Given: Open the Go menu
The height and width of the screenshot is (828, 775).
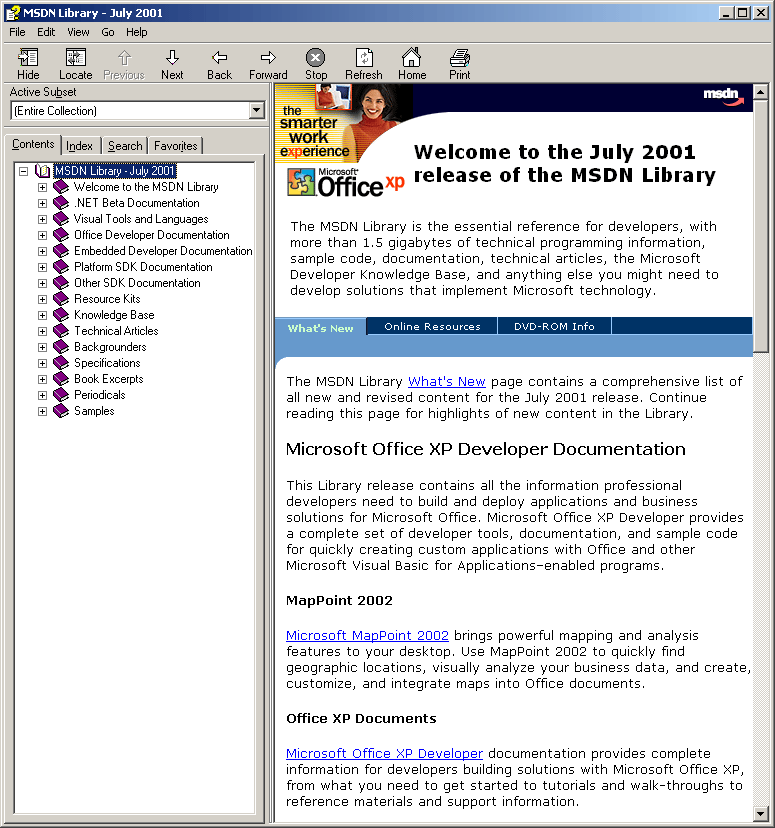Looking at the screenshot, I should click(x=108, y=32).
